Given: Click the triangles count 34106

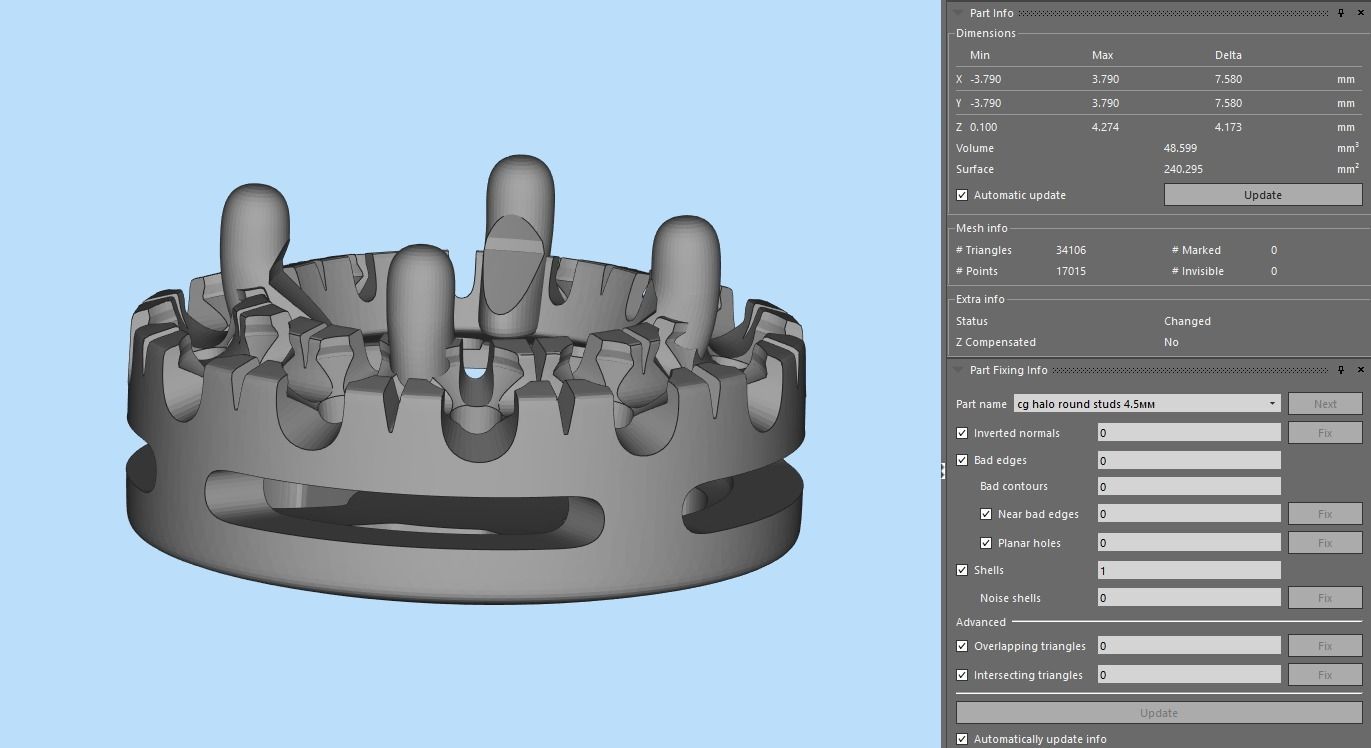Looking at the screenshot, I should [x=1072, y=250].
